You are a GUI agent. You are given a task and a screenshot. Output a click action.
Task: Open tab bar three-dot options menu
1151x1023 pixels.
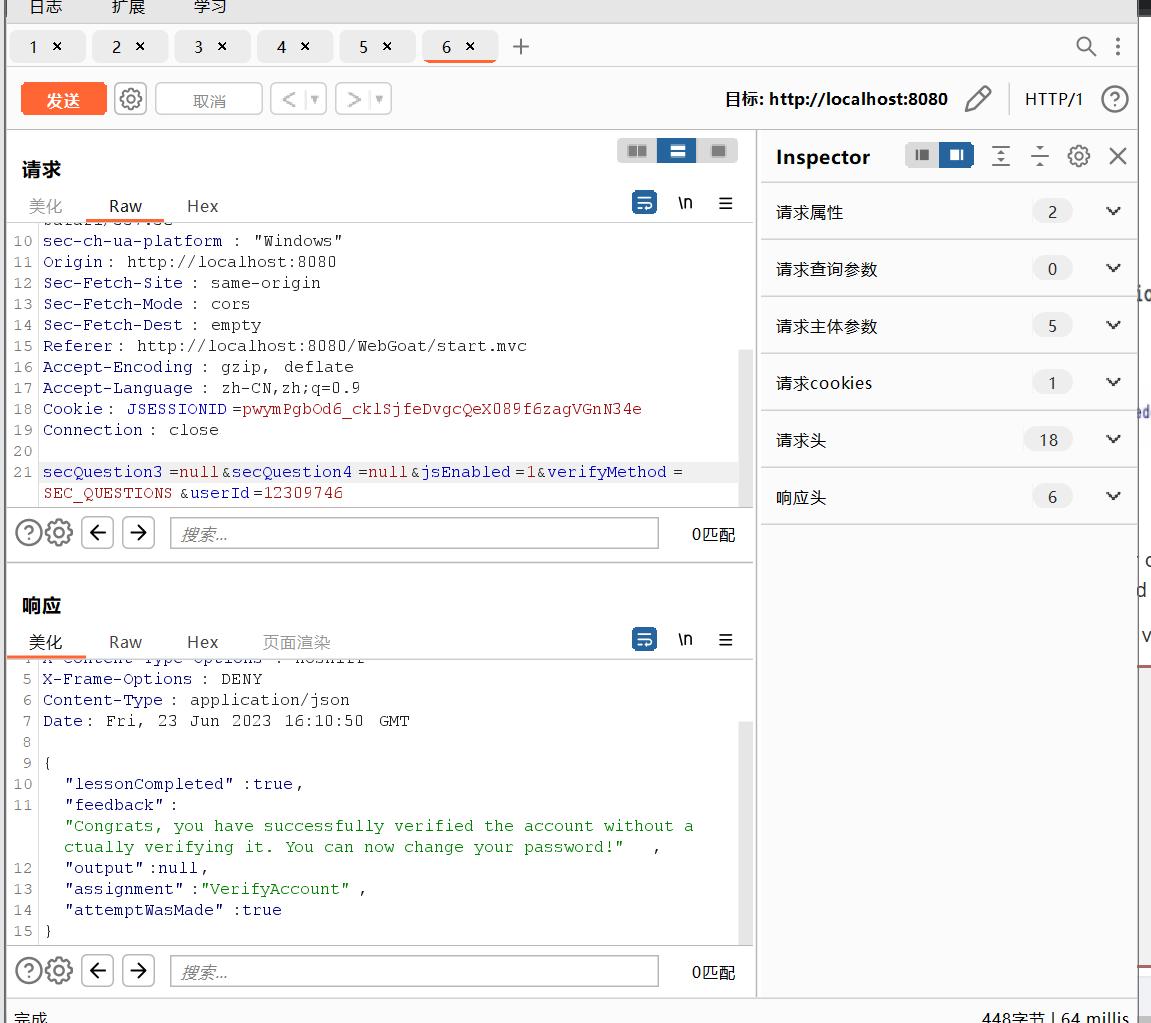pos(1117,46)
